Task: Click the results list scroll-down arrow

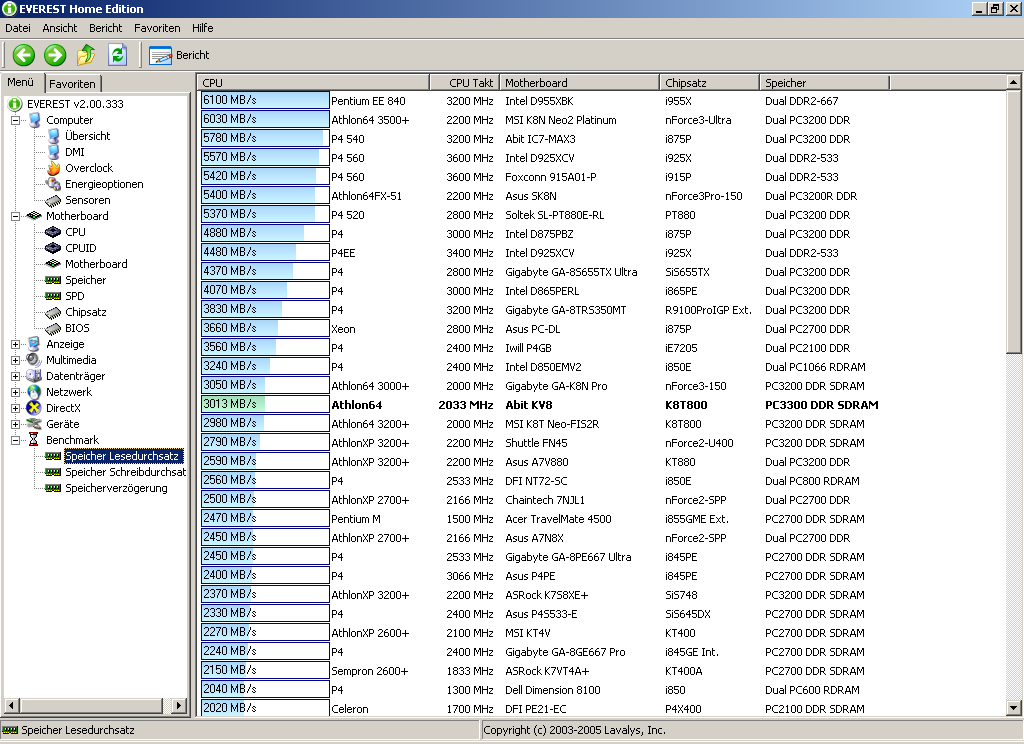Action: pyautogui.click(x=1013, y=707)
